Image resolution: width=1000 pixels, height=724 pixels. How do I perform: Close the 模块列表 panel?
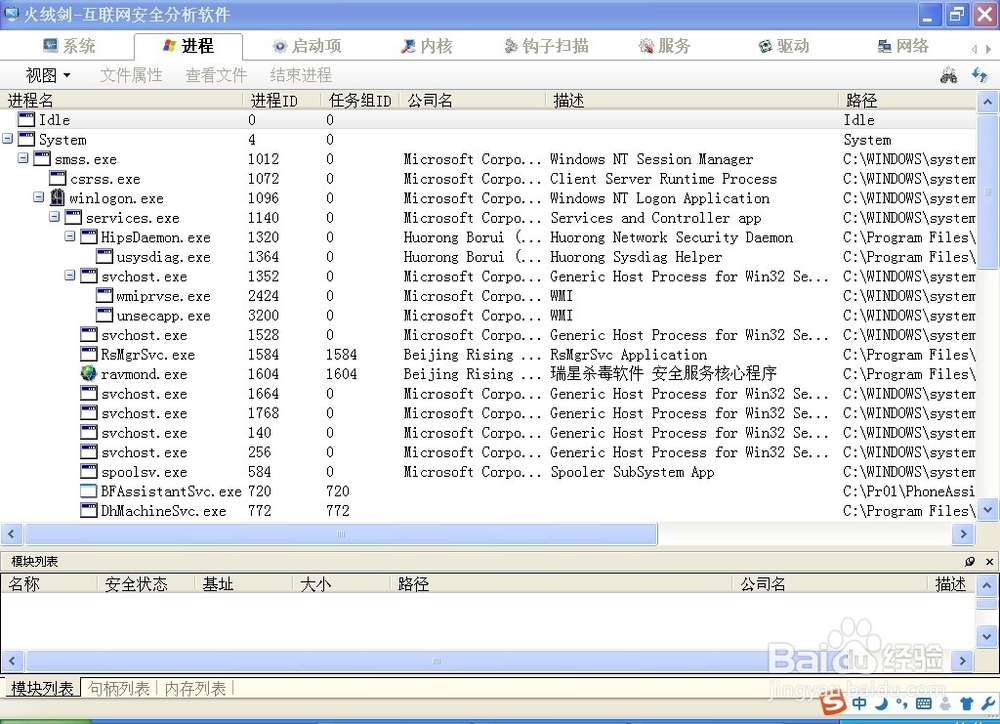click(x=989, y=561)
